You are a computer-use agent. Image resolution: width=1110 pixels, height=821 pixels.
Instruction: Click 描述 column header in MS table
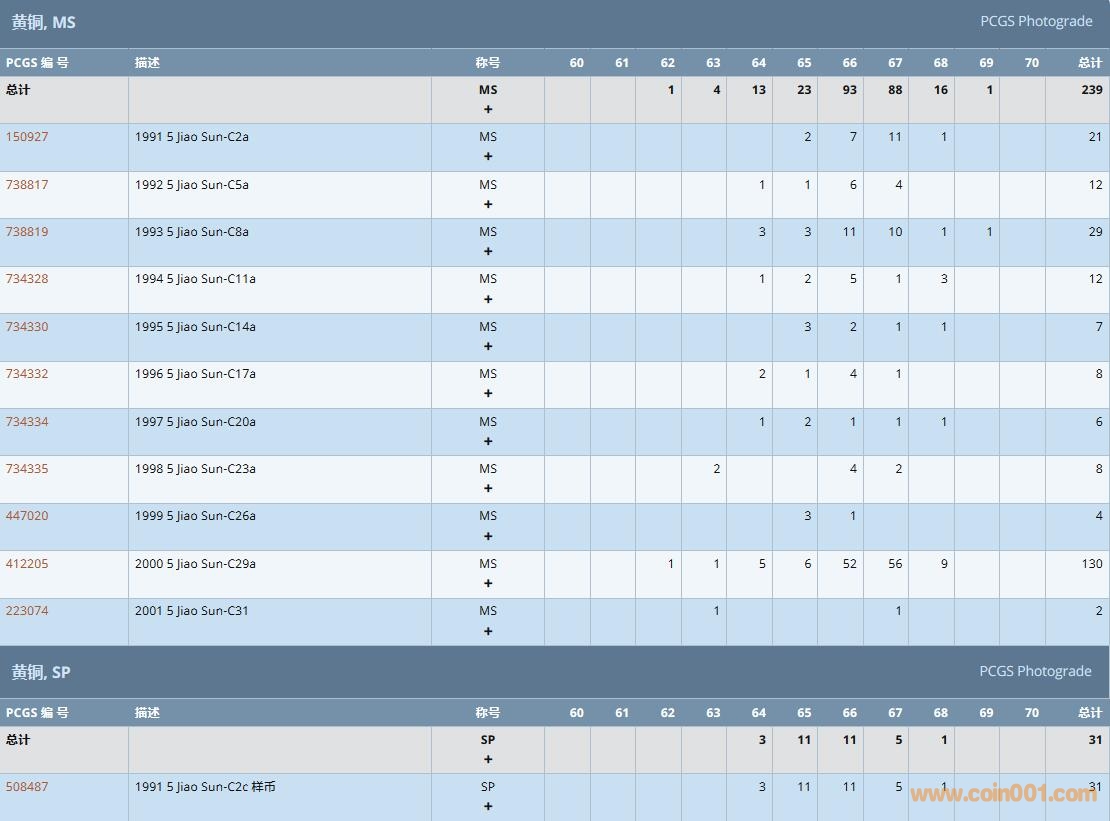click(x=147, y=63)
